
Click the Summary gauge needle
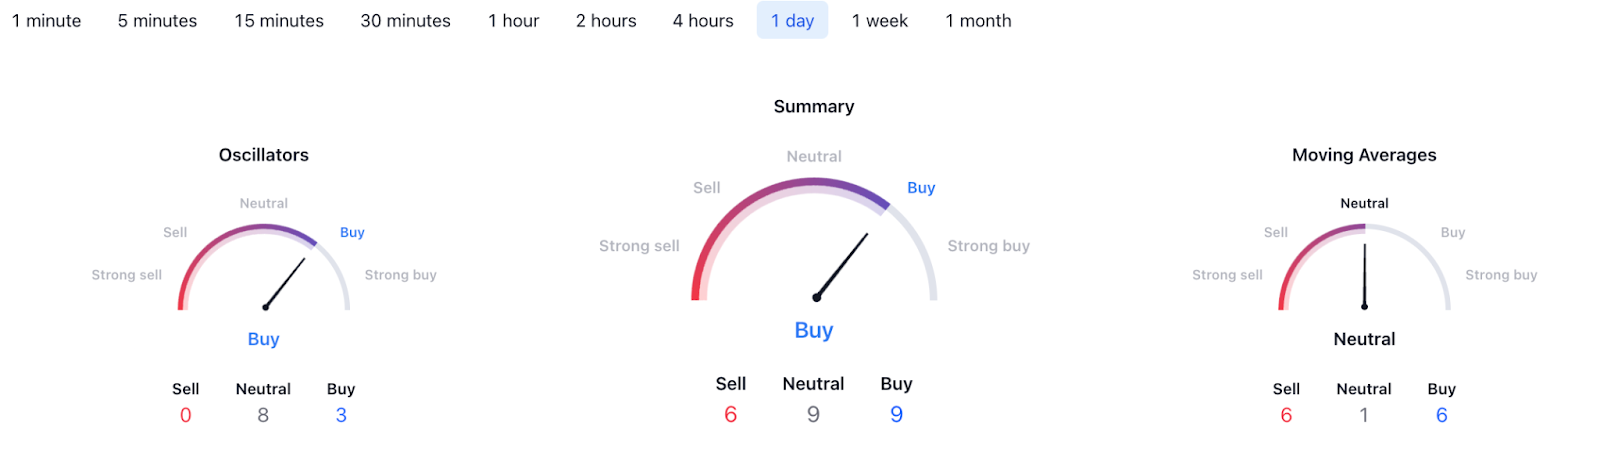pyautogui.click(x=842, y=266)
